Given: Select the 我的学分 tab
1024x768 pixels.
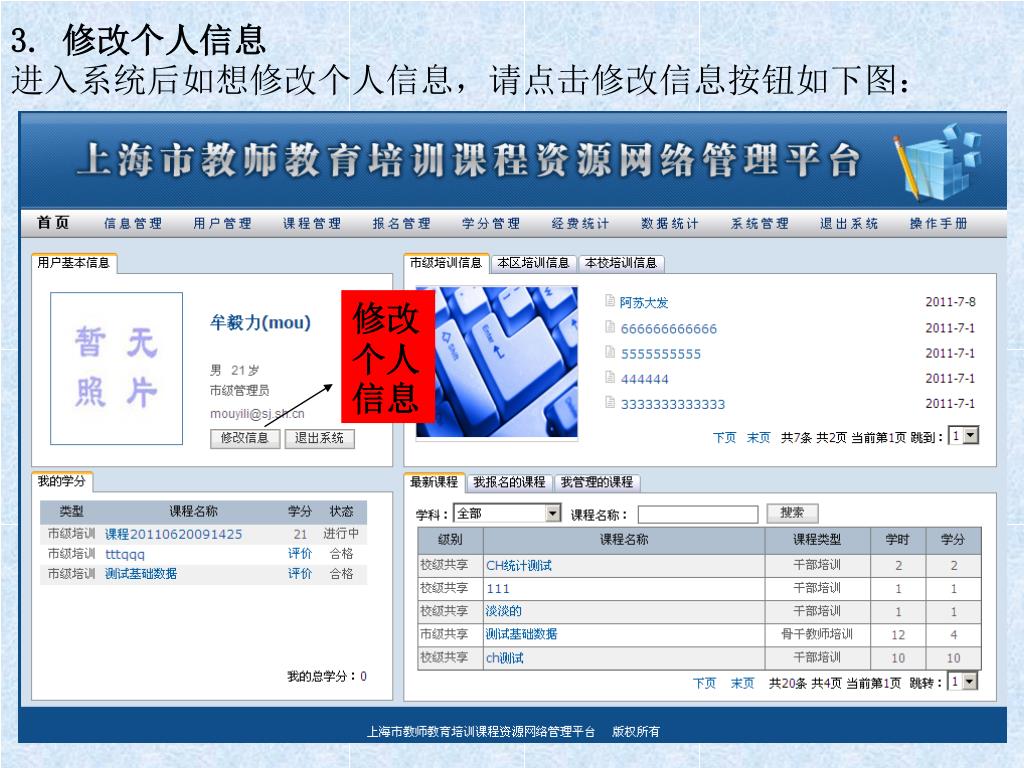Looking at the screenshot, I should click(62, 481).
